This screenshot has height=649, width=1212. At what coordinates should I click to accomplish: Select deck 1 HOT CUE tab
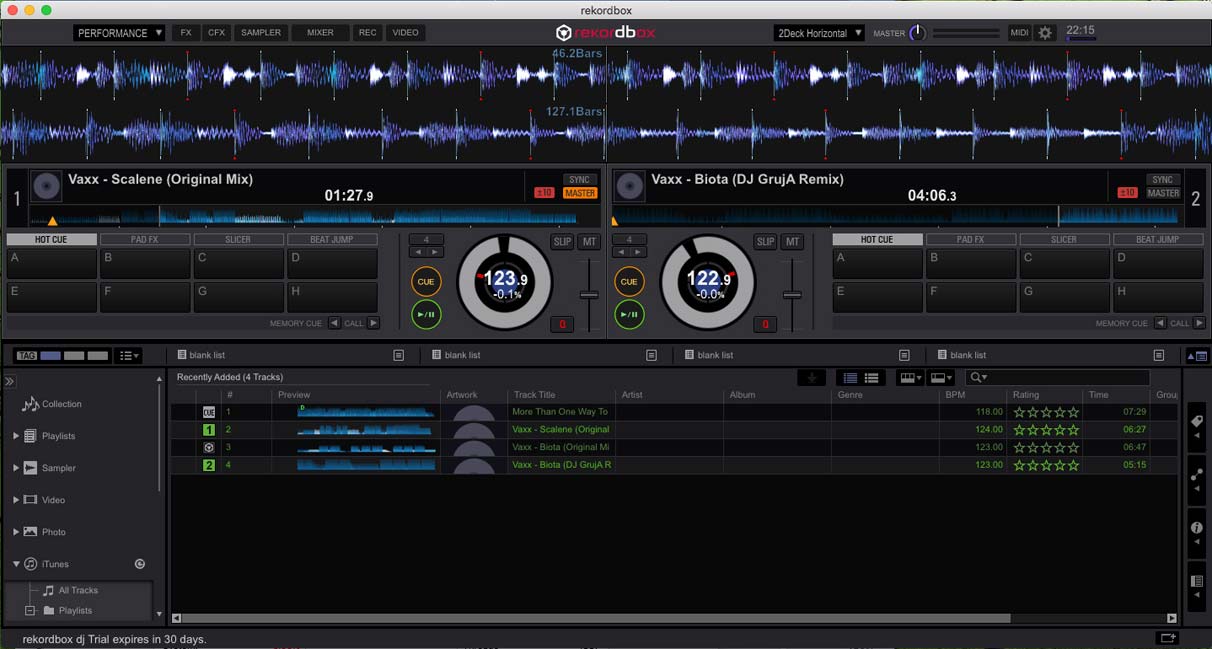coord(52,240)
